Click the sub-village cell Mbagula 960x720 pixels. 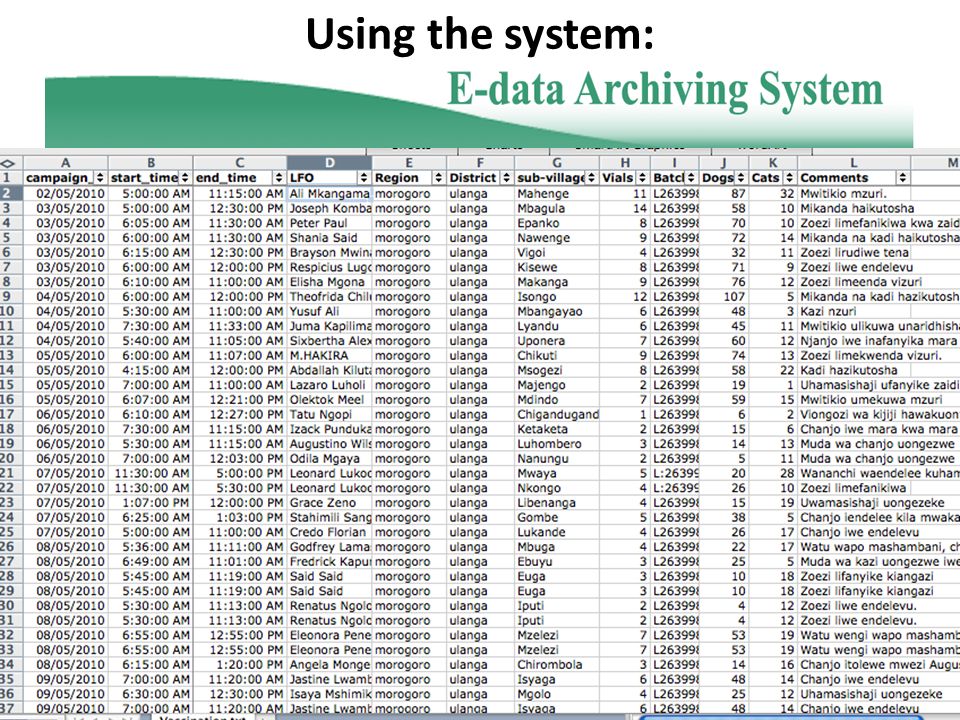[557, 208]
